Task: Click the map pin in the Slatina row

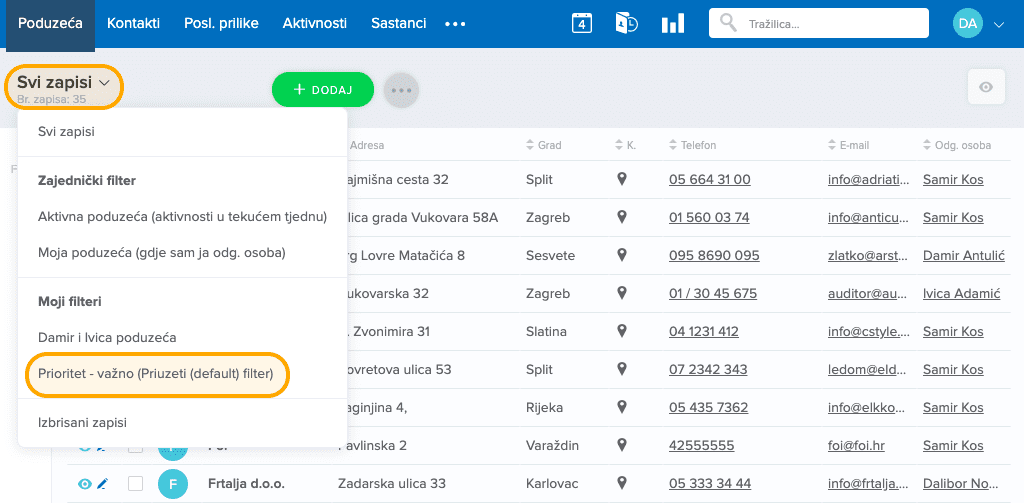Action: tap(622, 331)
